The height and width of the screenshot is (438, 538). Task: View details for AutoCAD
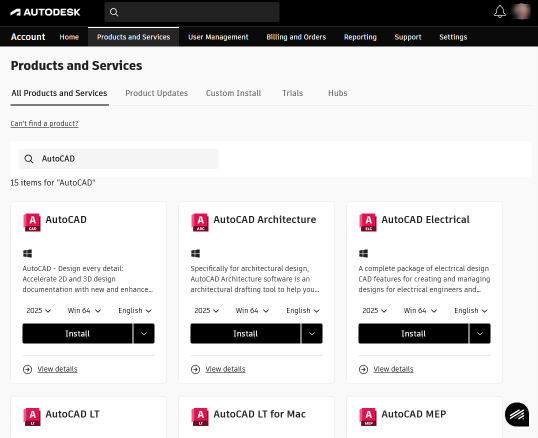[x=57, y=369]
